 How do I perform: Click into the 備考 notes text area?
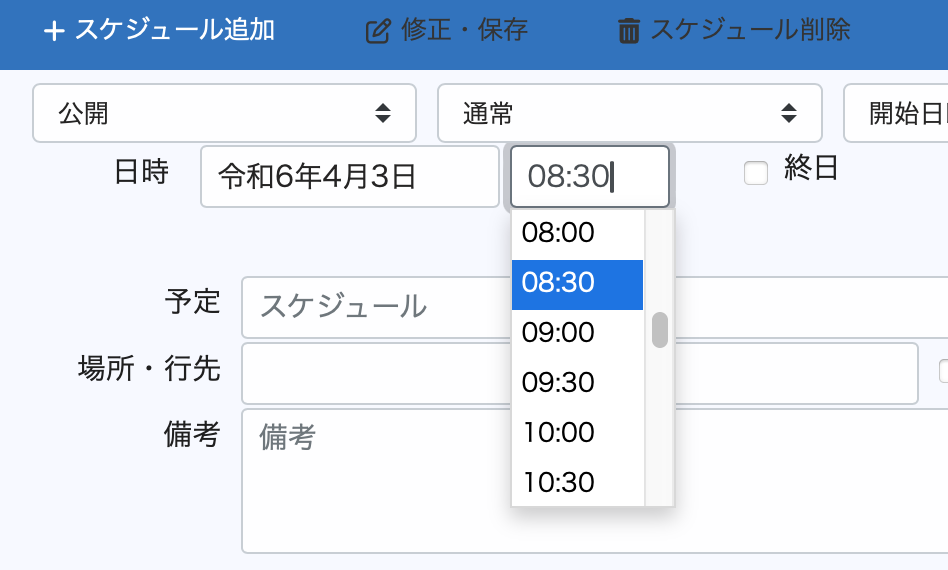click(x=594, y=480)
